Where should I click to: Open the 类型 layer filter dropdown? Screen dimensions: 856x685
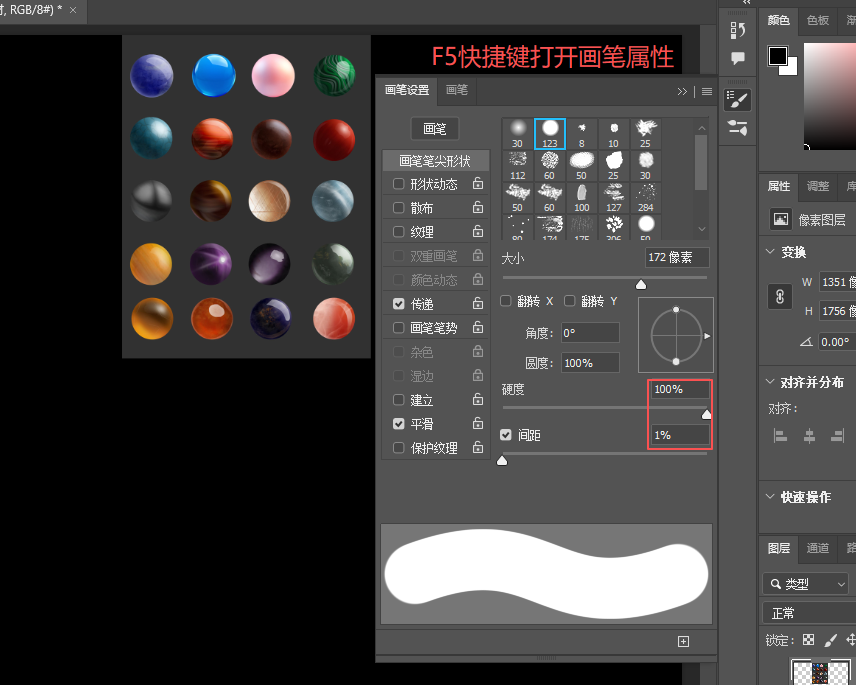[806, 584]
